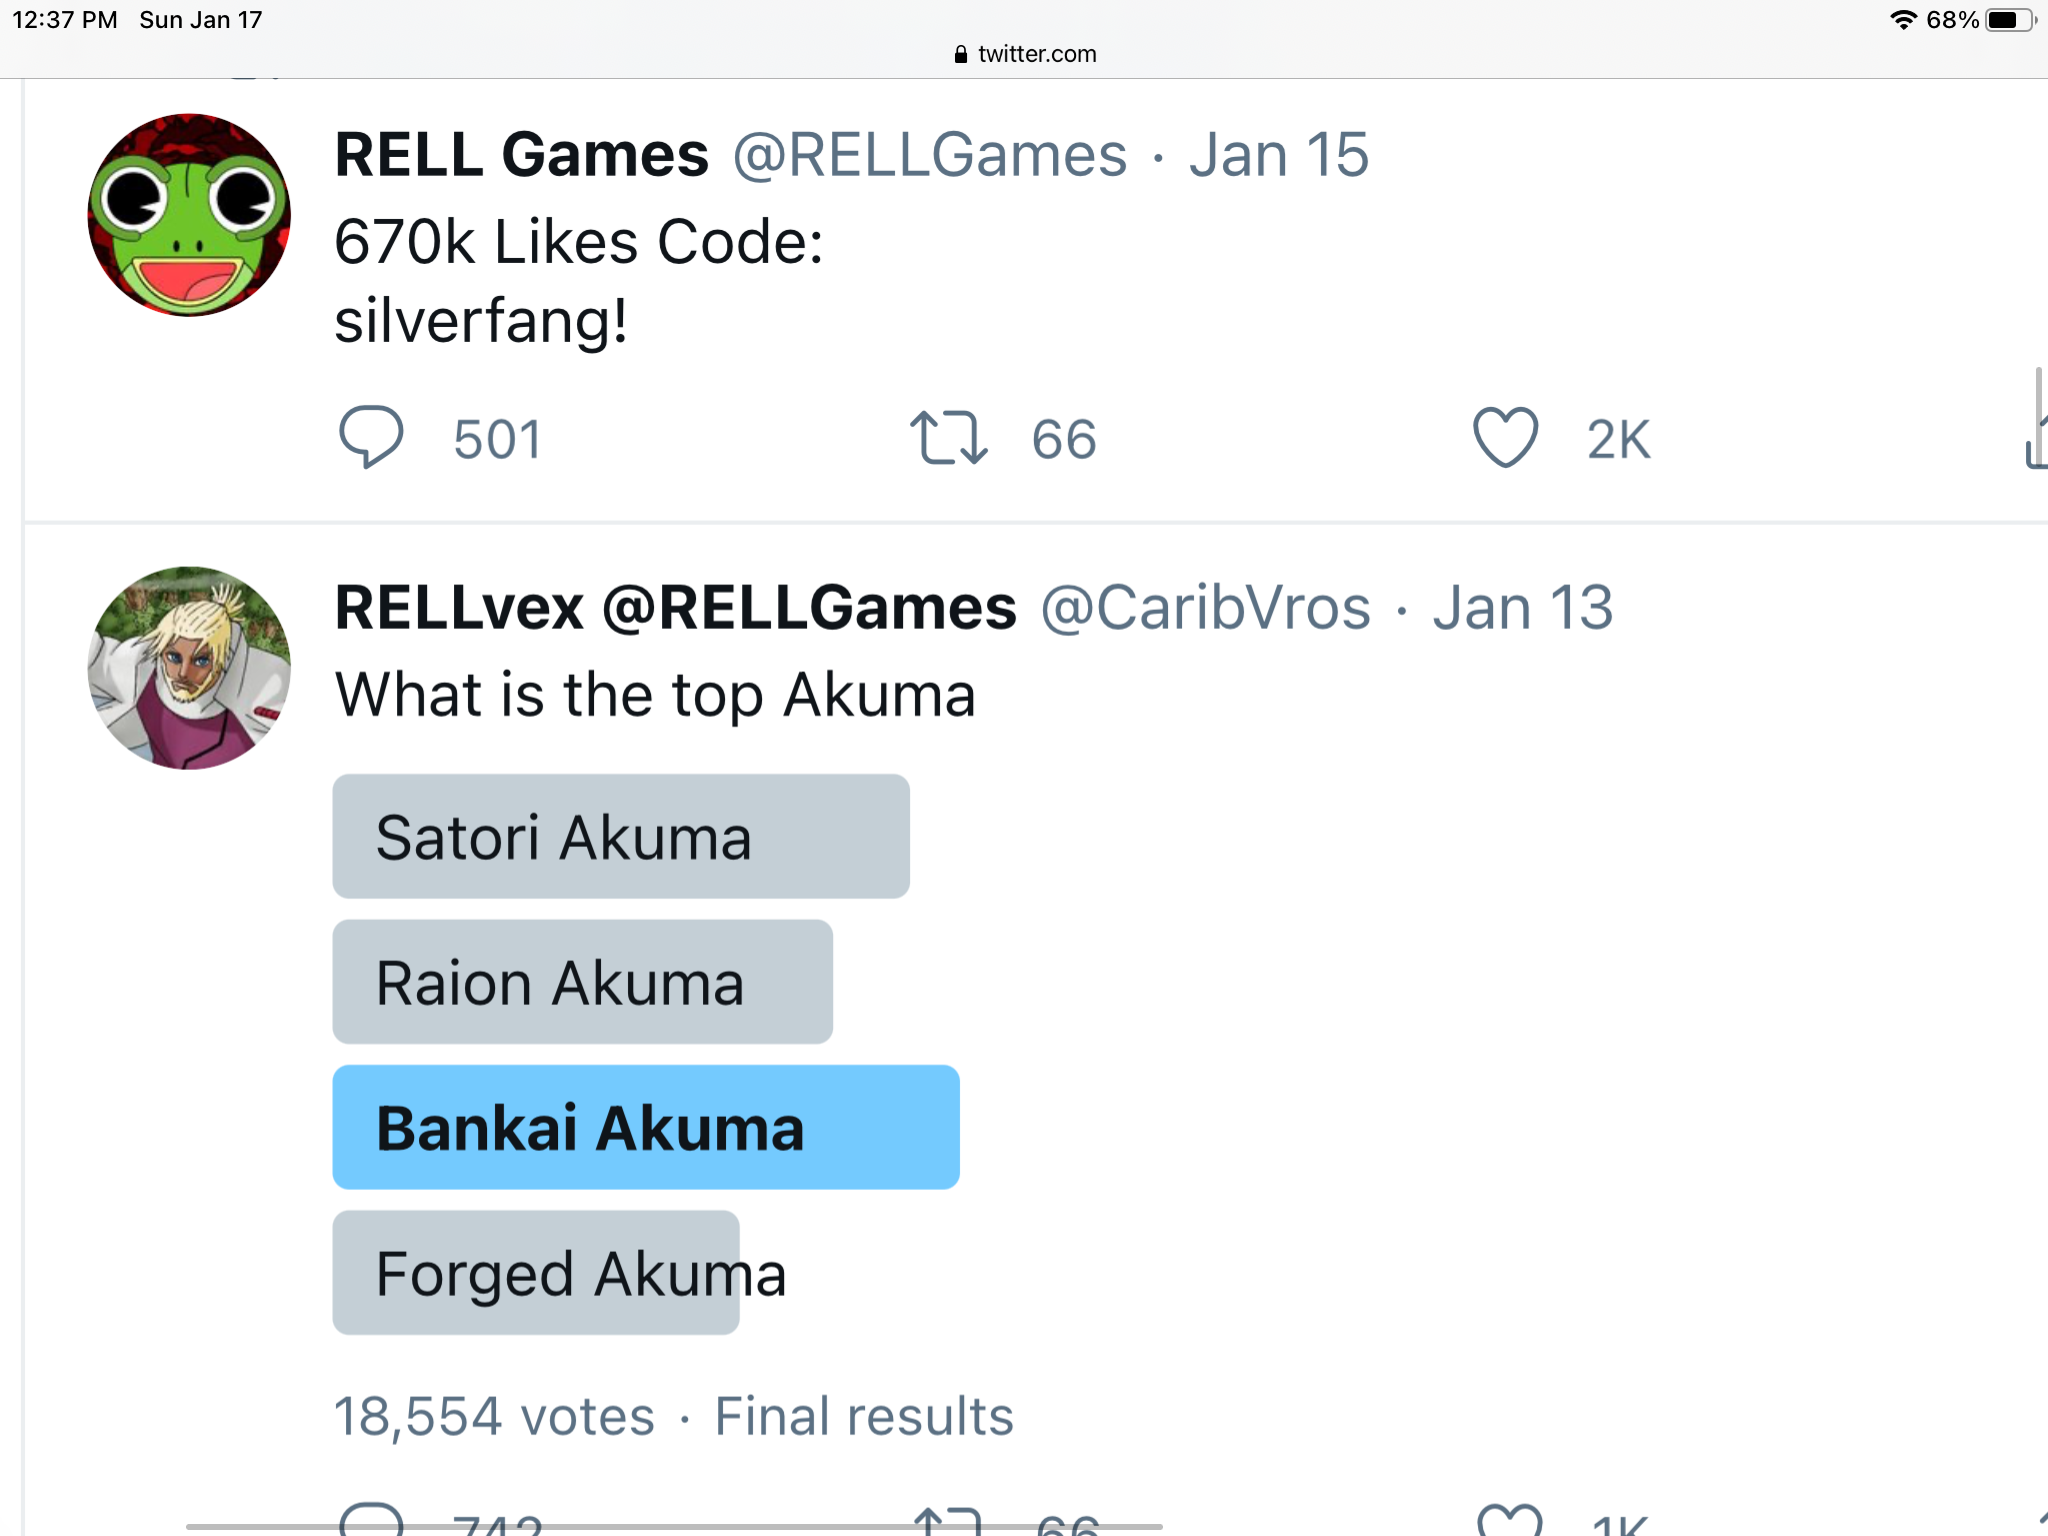Select the Raion Akuma poll option

582,982
